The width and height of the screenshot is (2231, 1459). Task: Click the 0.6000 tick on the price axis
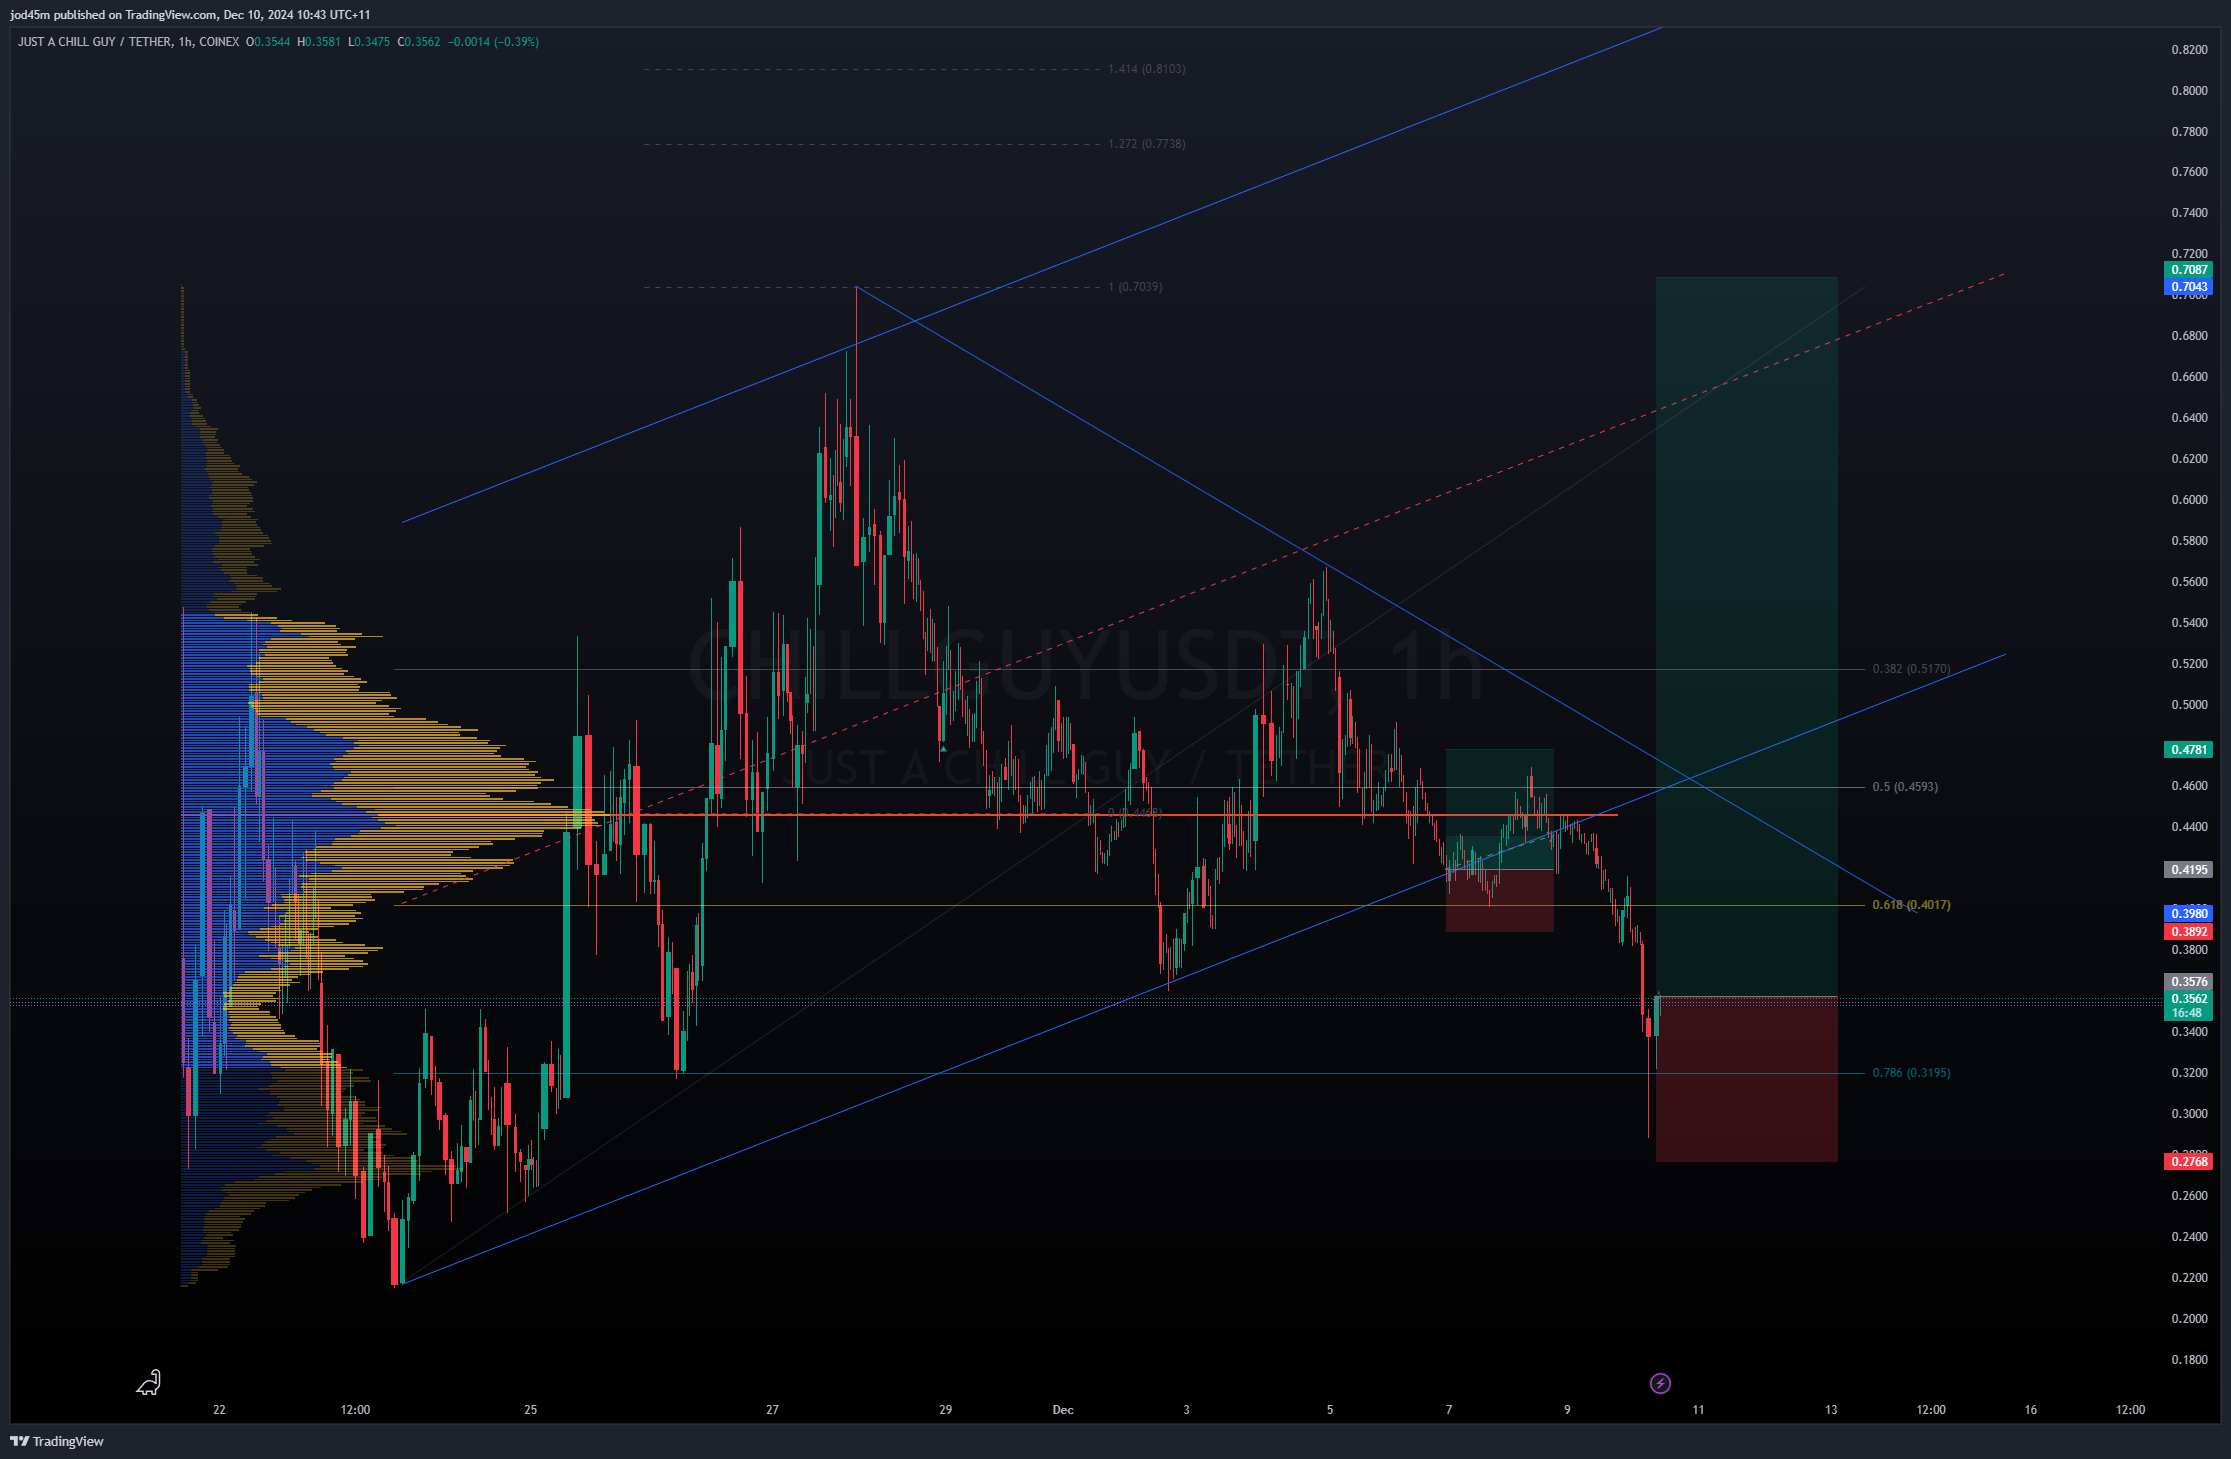pyautogui.click(x=2189, y=500)
